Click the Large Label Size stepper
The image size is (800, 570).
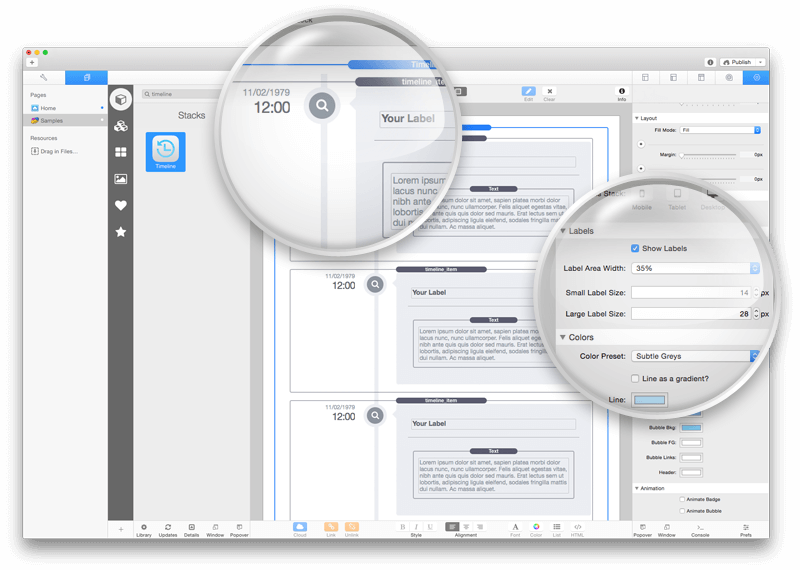tap(756, 314)
